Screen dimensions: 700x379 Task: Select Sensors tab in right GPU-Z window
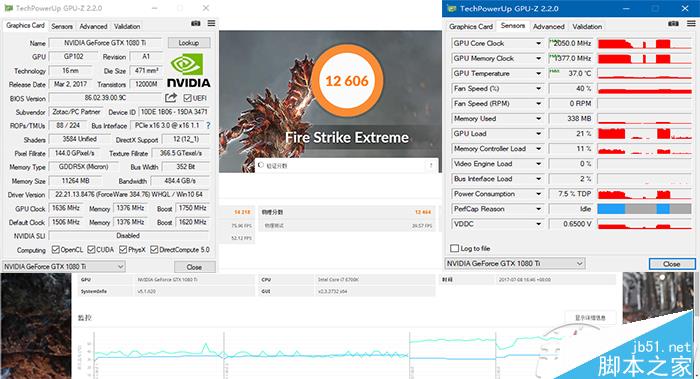512,25
